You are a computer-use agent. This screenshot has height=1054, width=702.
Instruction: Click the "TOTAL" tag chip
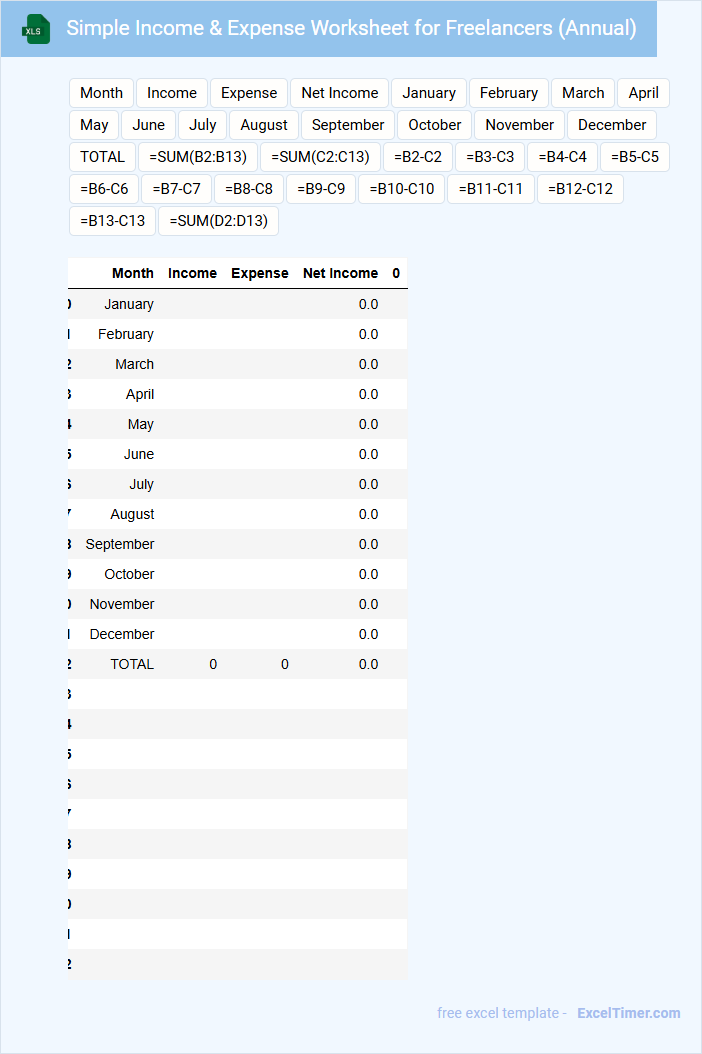[102, 157]
